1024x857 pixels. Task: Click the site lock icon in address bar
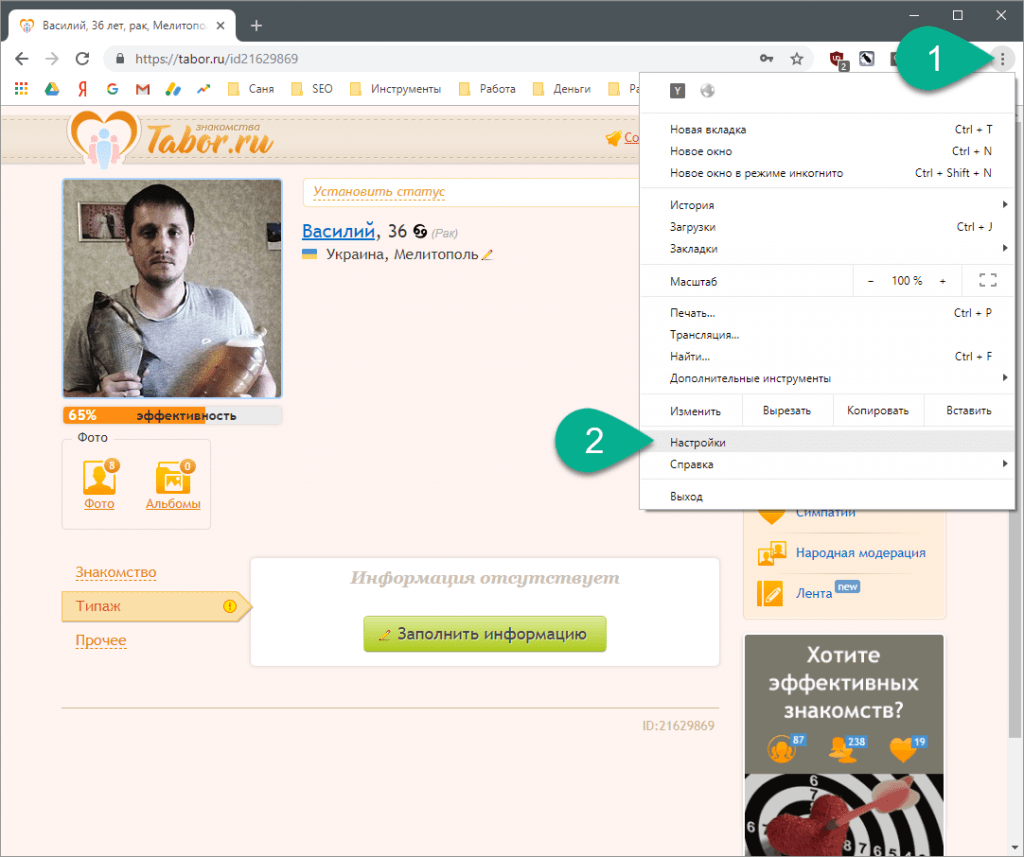coord(120,59)
